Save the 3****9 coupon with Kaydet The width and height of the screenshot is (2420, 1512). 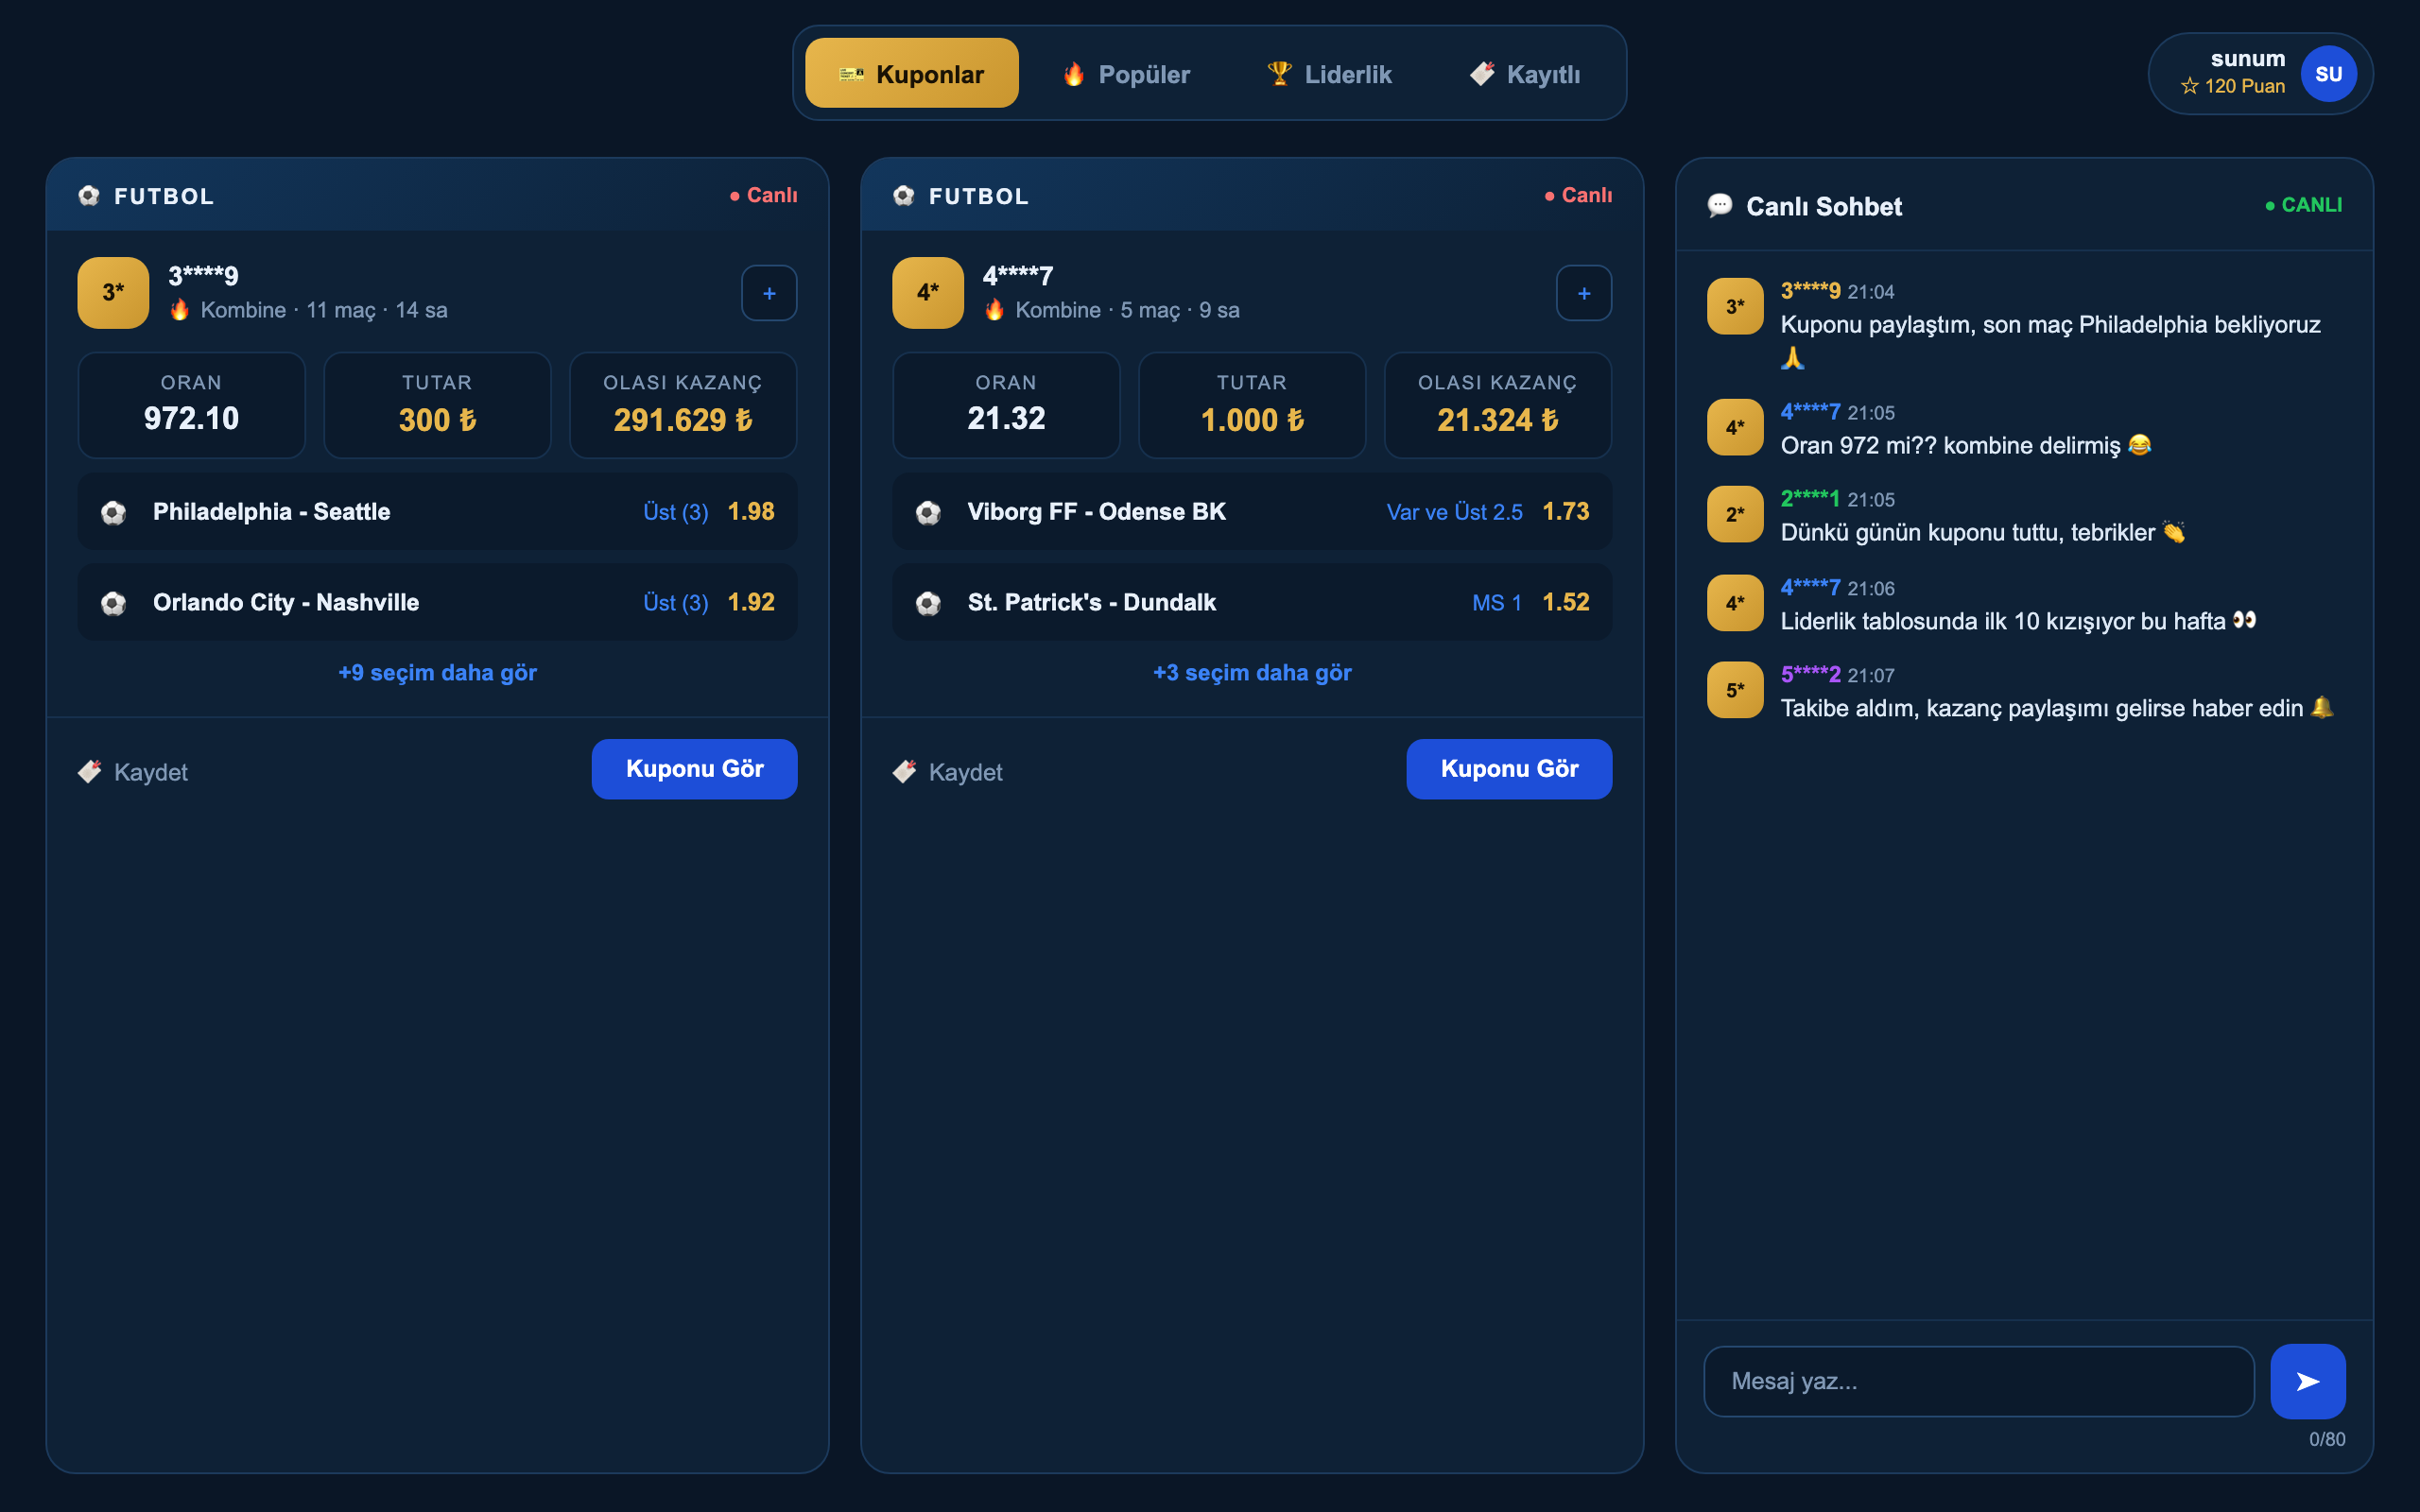coord(133,772)
